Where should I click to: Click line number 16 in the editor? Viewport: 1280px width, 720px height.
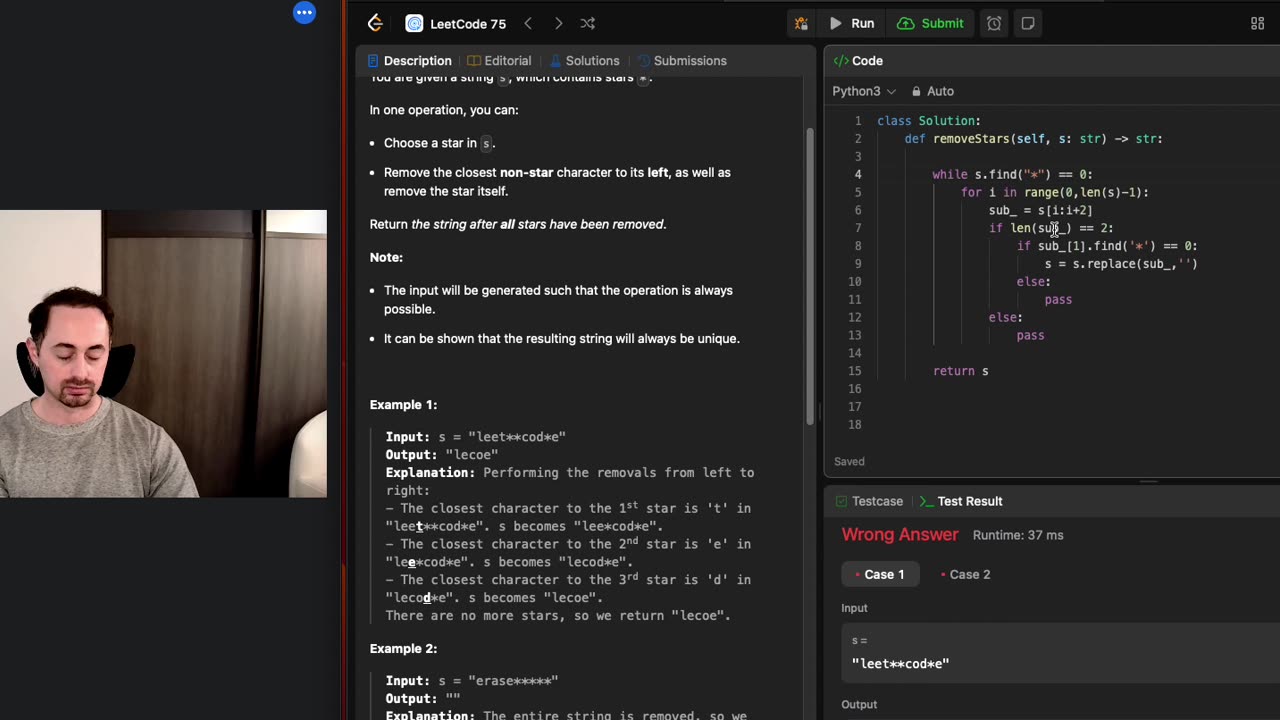point(855,389)
